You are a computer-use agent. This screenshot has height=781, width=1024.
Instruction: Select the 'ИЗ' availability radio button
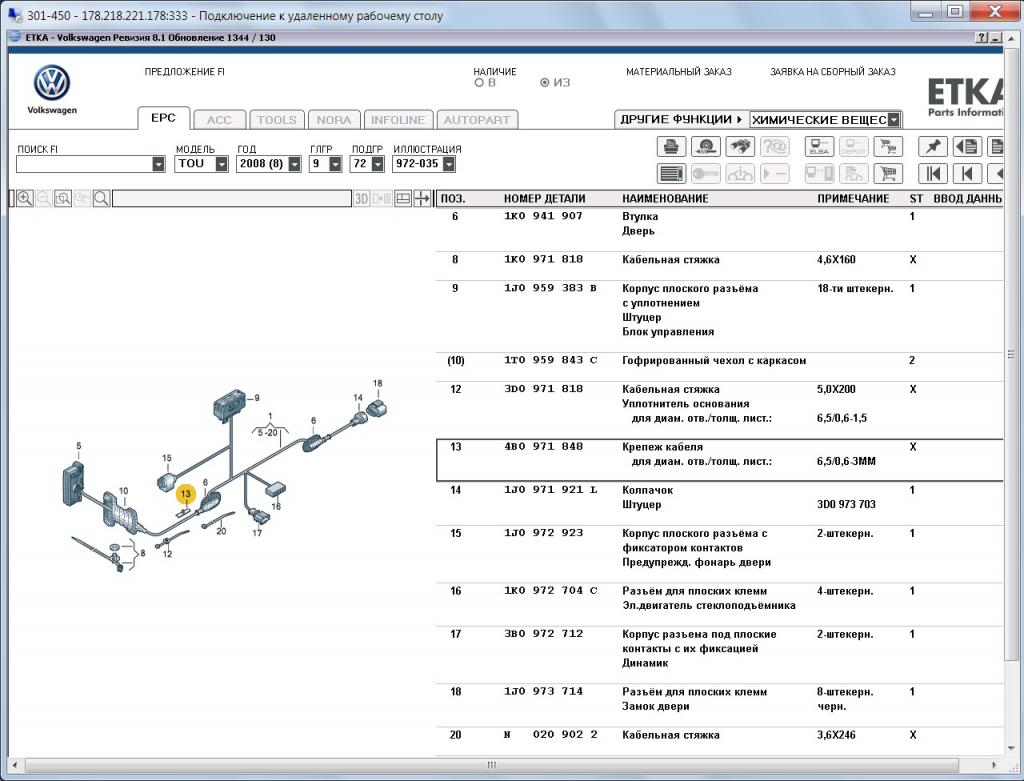tap(545, 83)
